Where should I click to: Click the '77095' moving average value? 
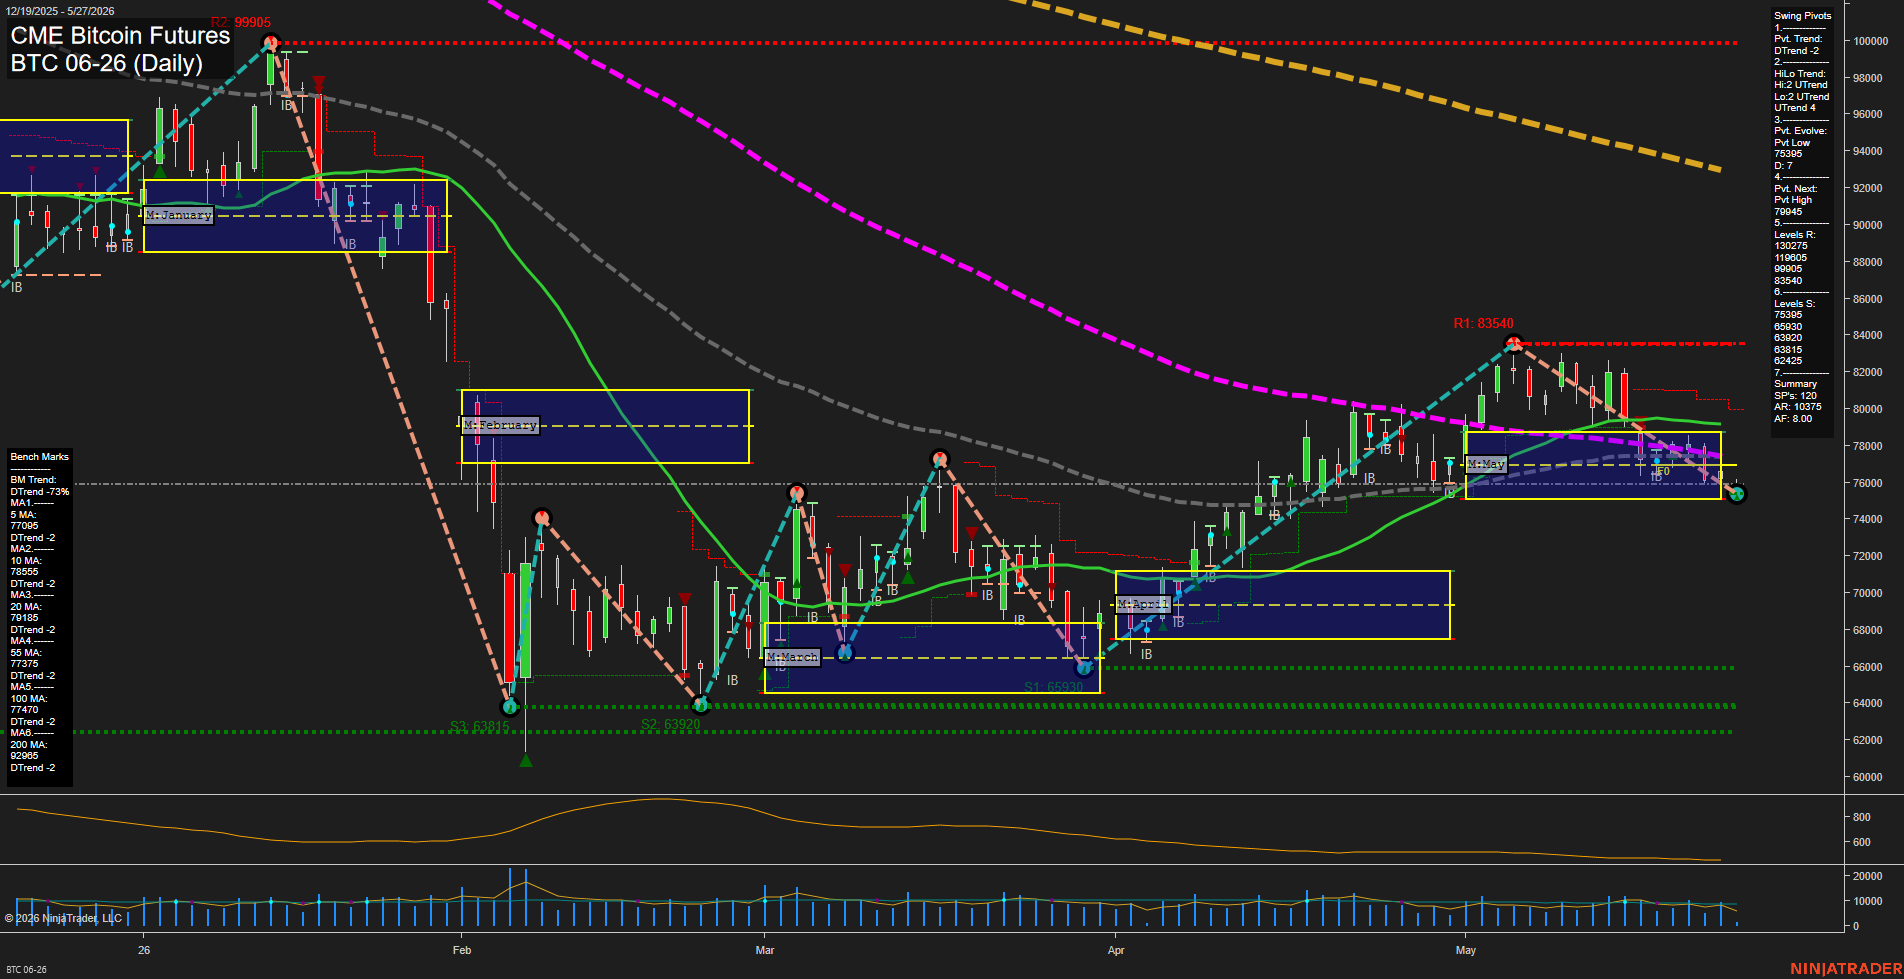tap(25, 526)
